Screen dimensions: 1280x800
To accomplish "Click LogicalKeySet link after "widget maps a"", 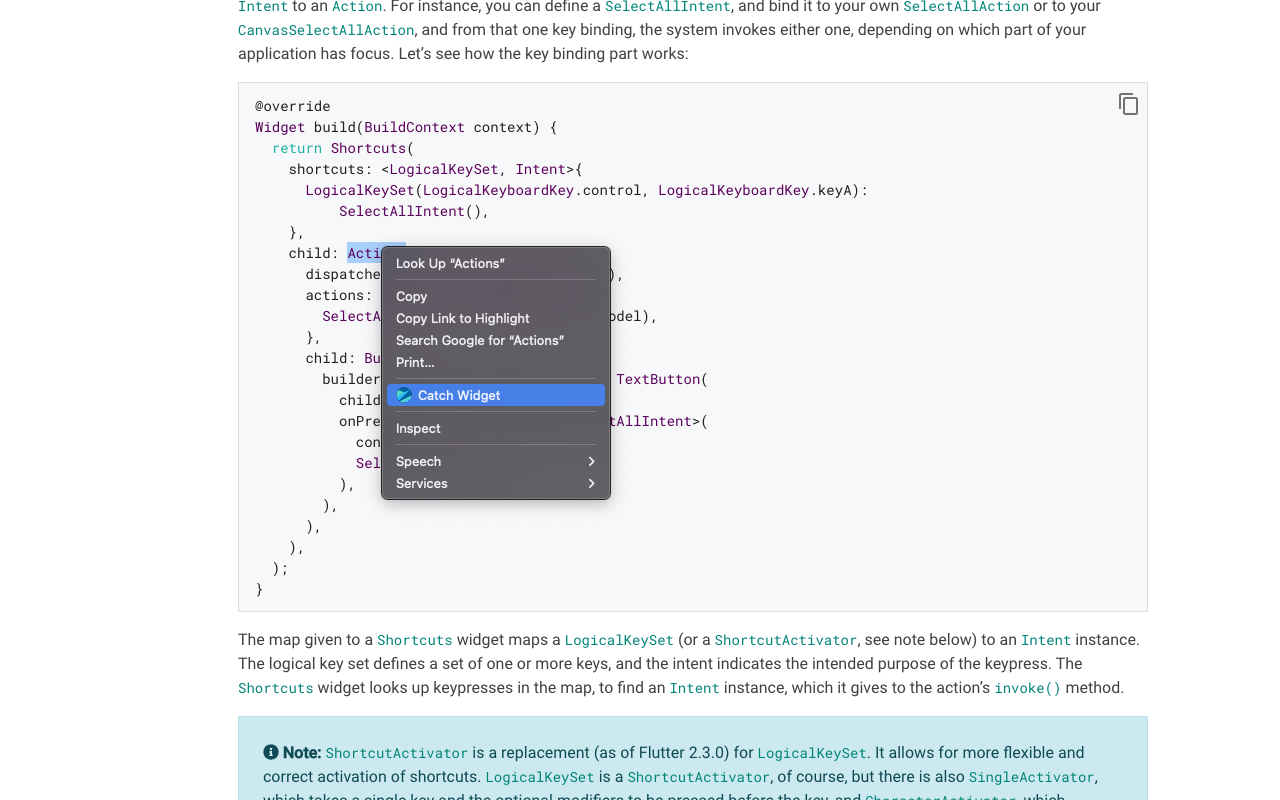I will 618,640.
